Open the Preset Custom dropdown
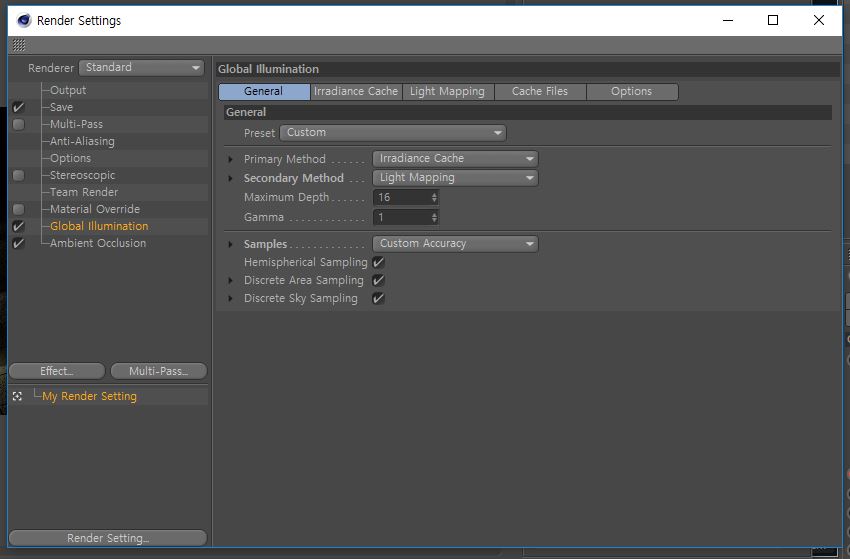 tap(393, 133)
